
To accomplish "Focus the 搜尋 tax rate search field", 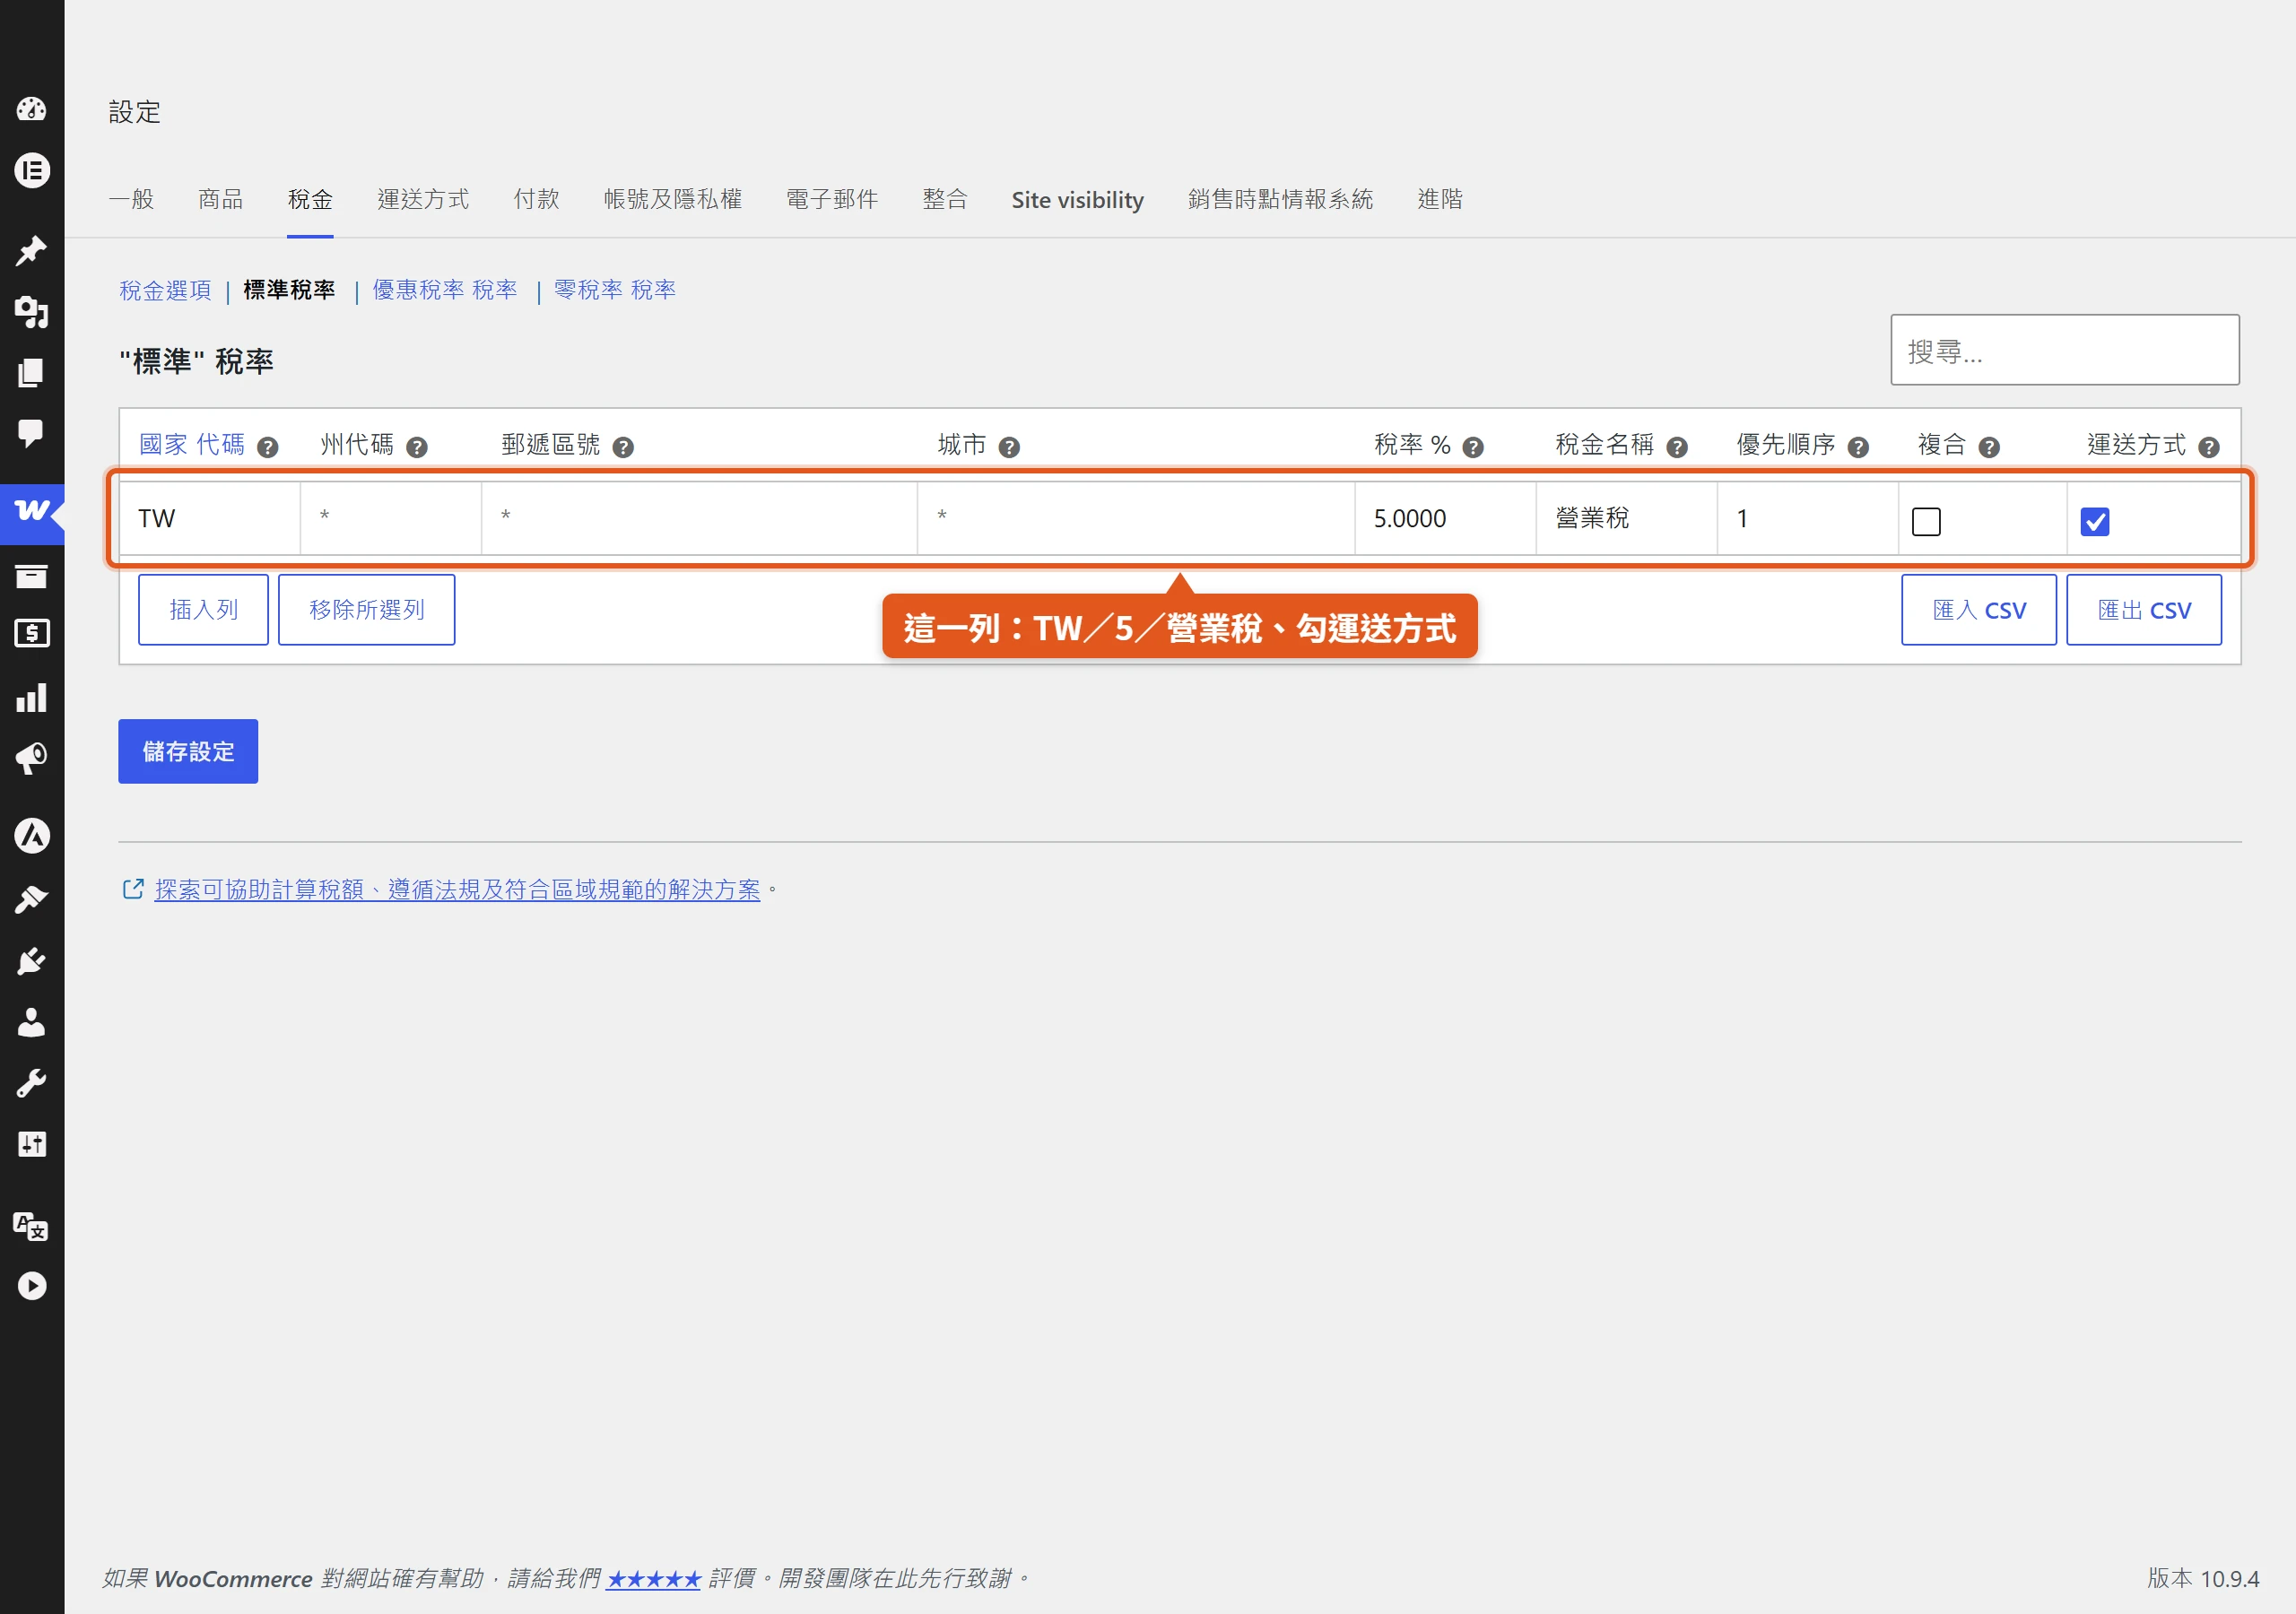I will [2064, 350].
